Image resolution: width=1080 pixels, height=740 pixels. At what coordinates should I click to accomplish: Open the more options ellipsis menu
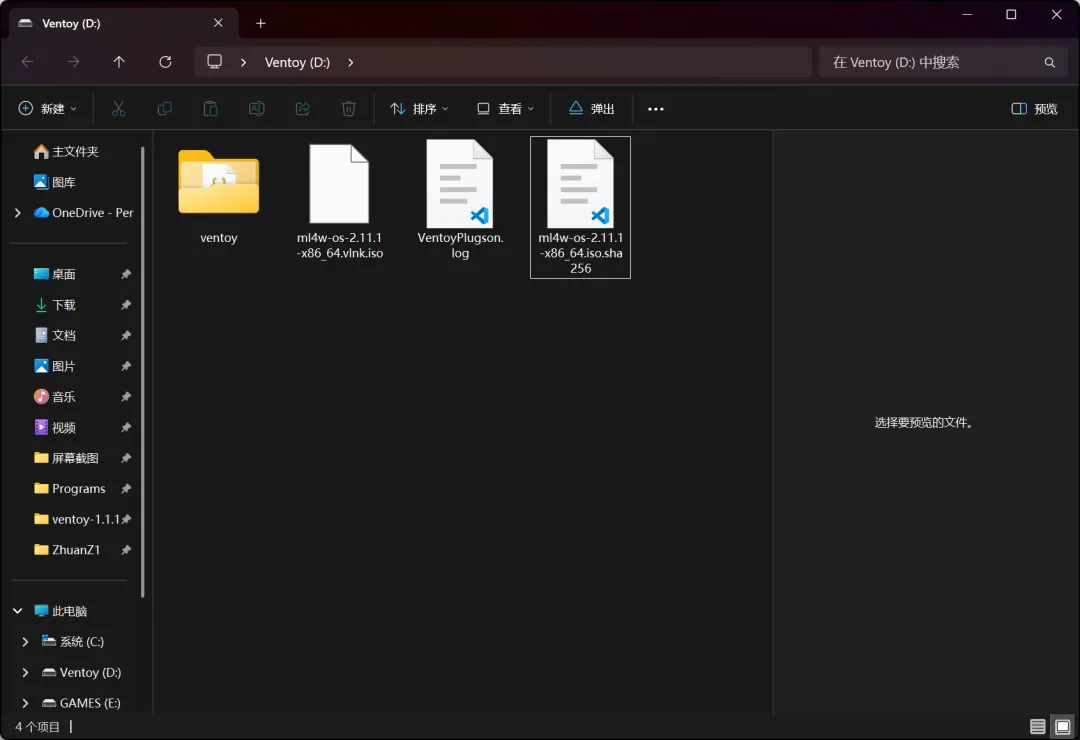click(x=656, y=109)
